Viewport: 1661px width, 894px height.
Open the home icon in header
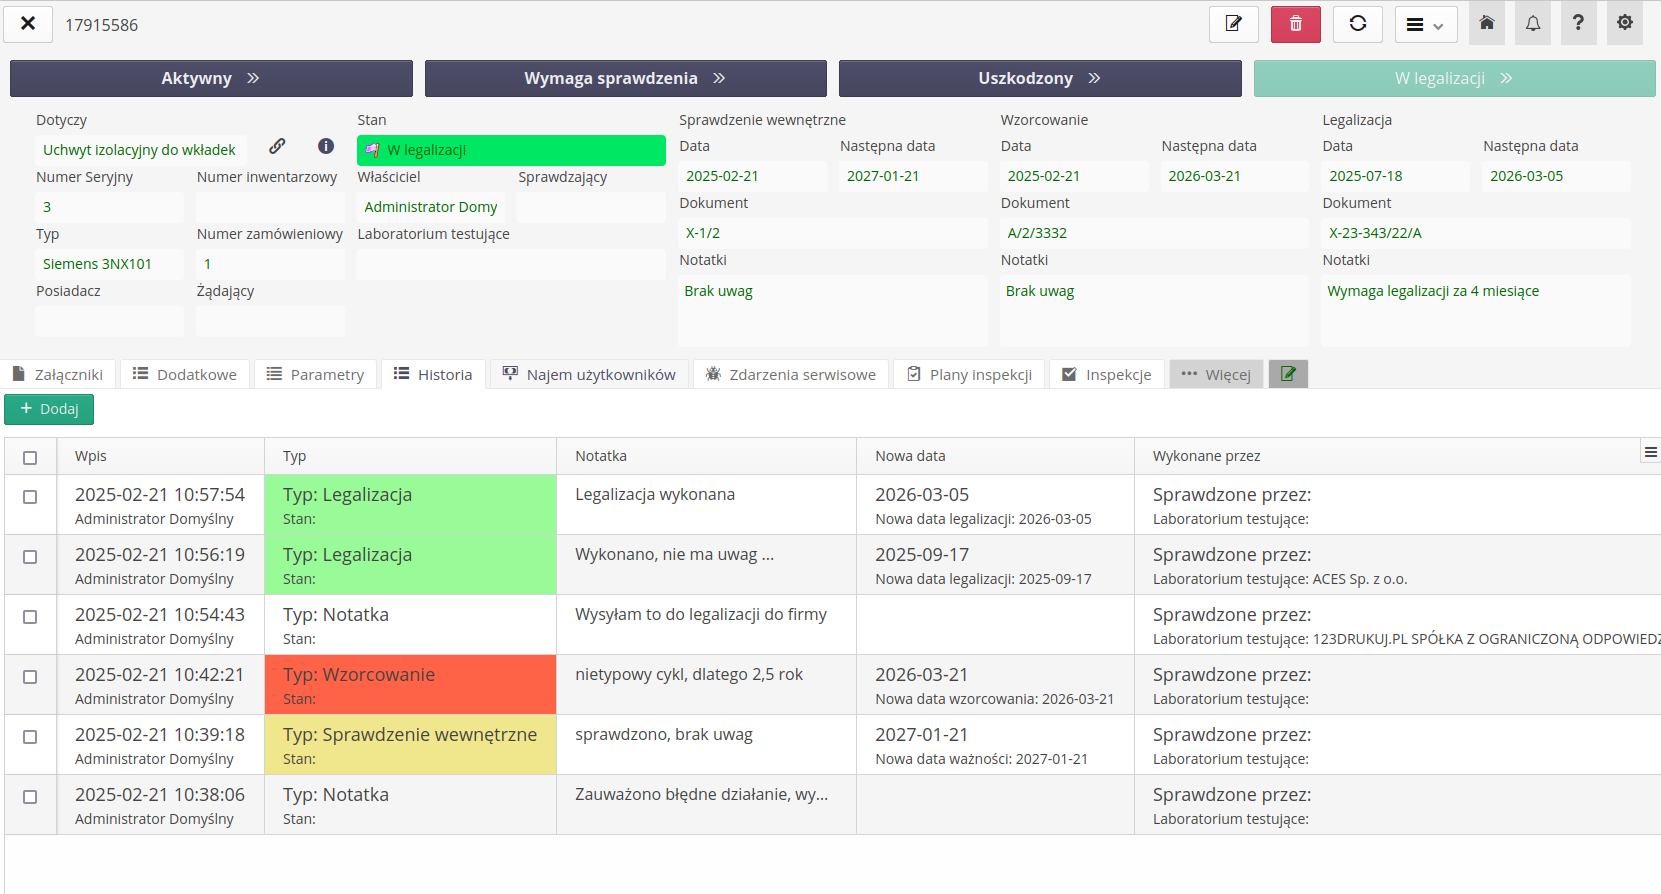(1487, 24)
